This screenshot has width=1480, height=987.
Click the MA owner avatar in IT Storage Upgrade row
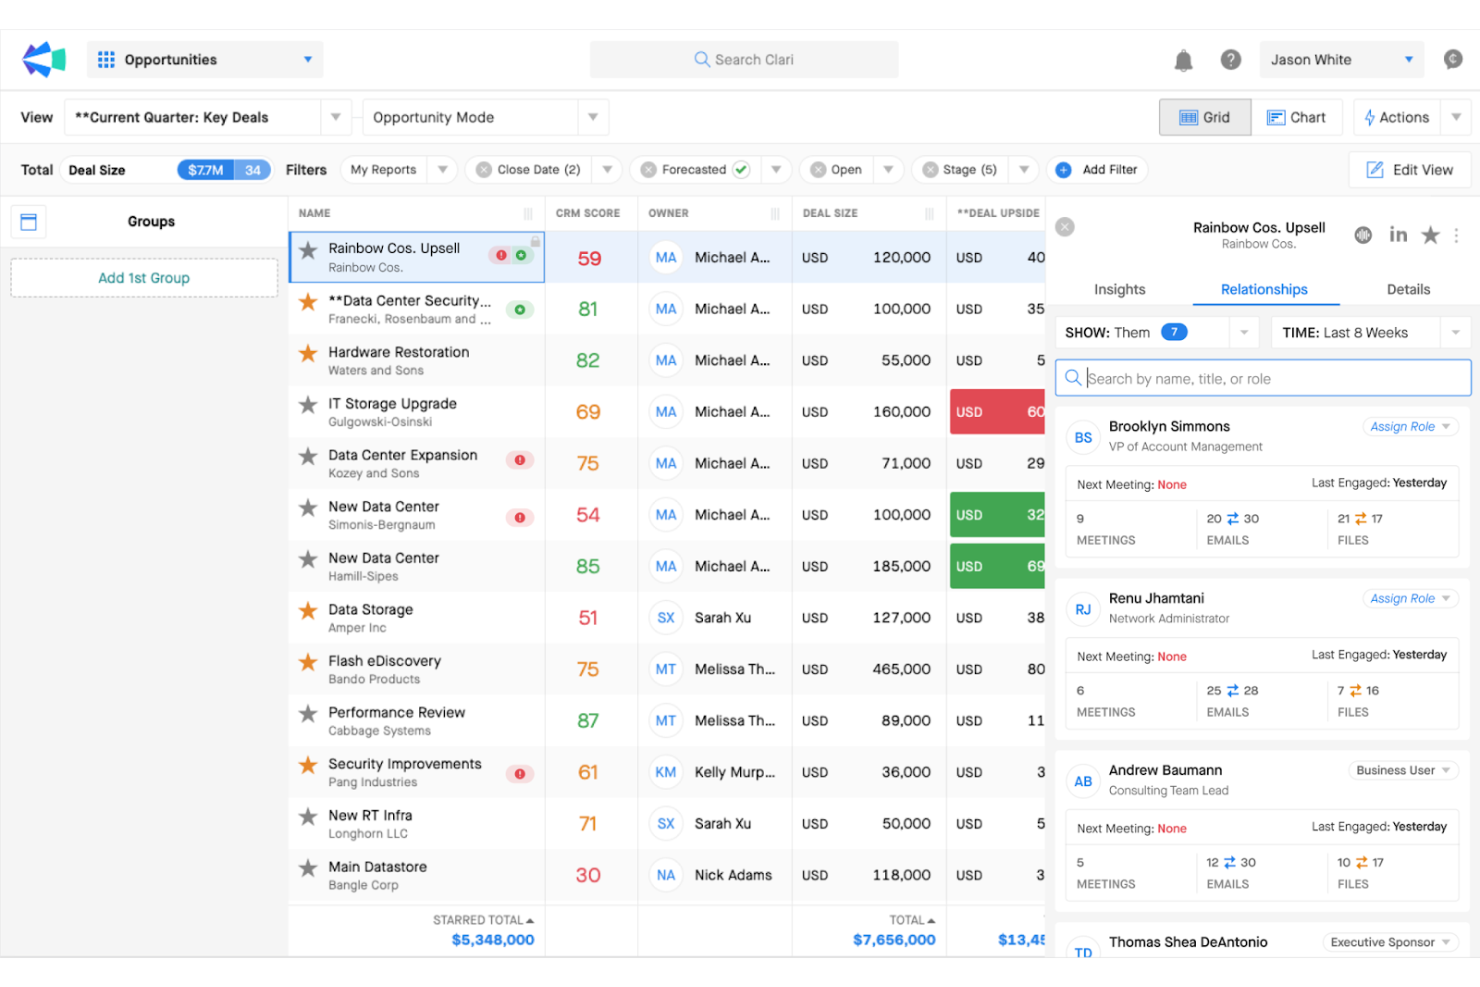point(666,412)
